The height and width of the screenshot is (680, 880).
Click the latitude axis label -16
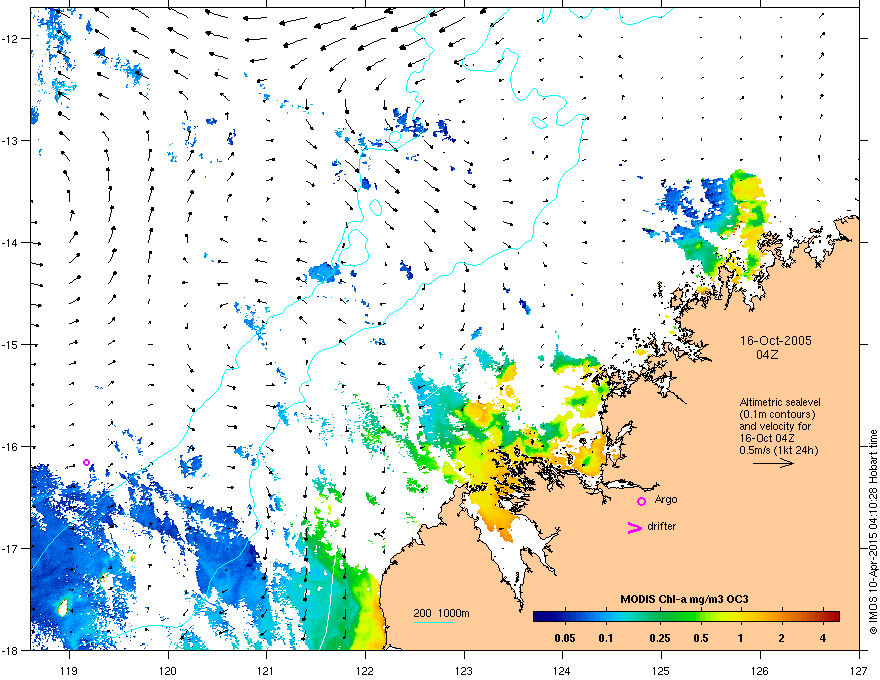coord(10,447)
